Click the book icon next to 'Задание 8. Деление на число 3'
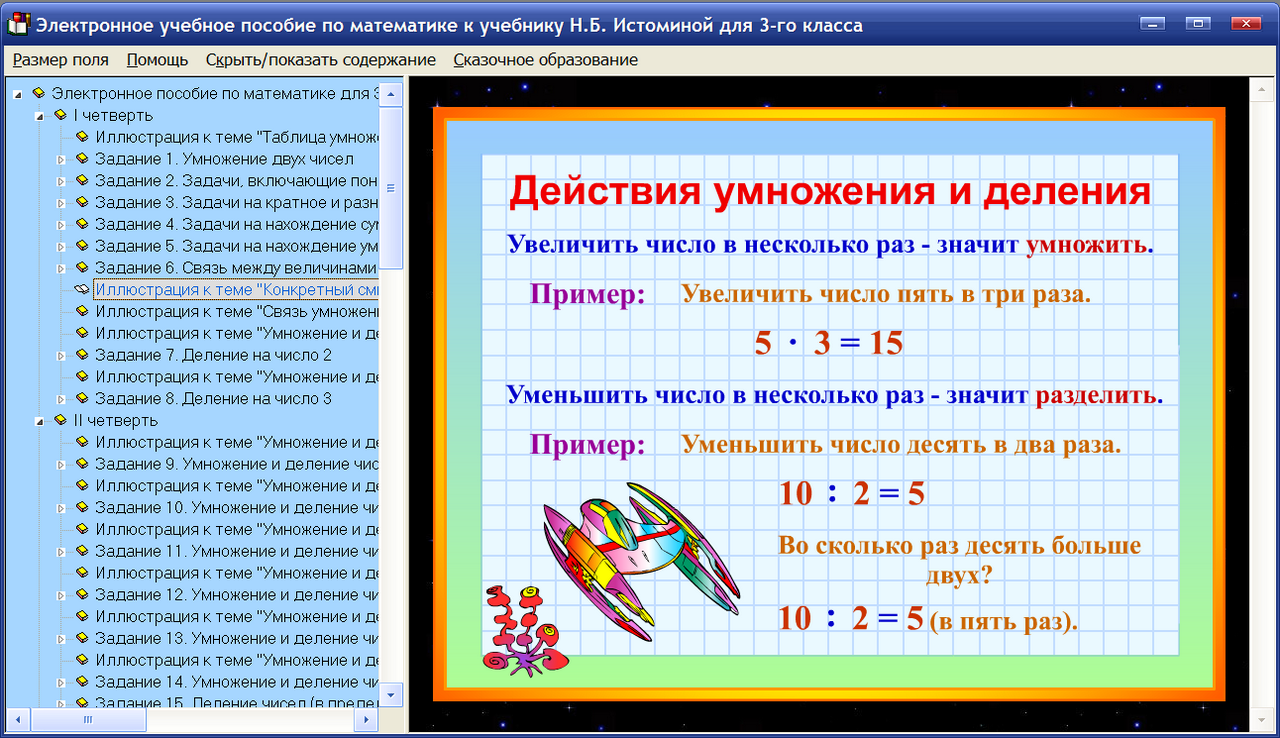Viewport: 1280px width, 738px height. point(81,398)
